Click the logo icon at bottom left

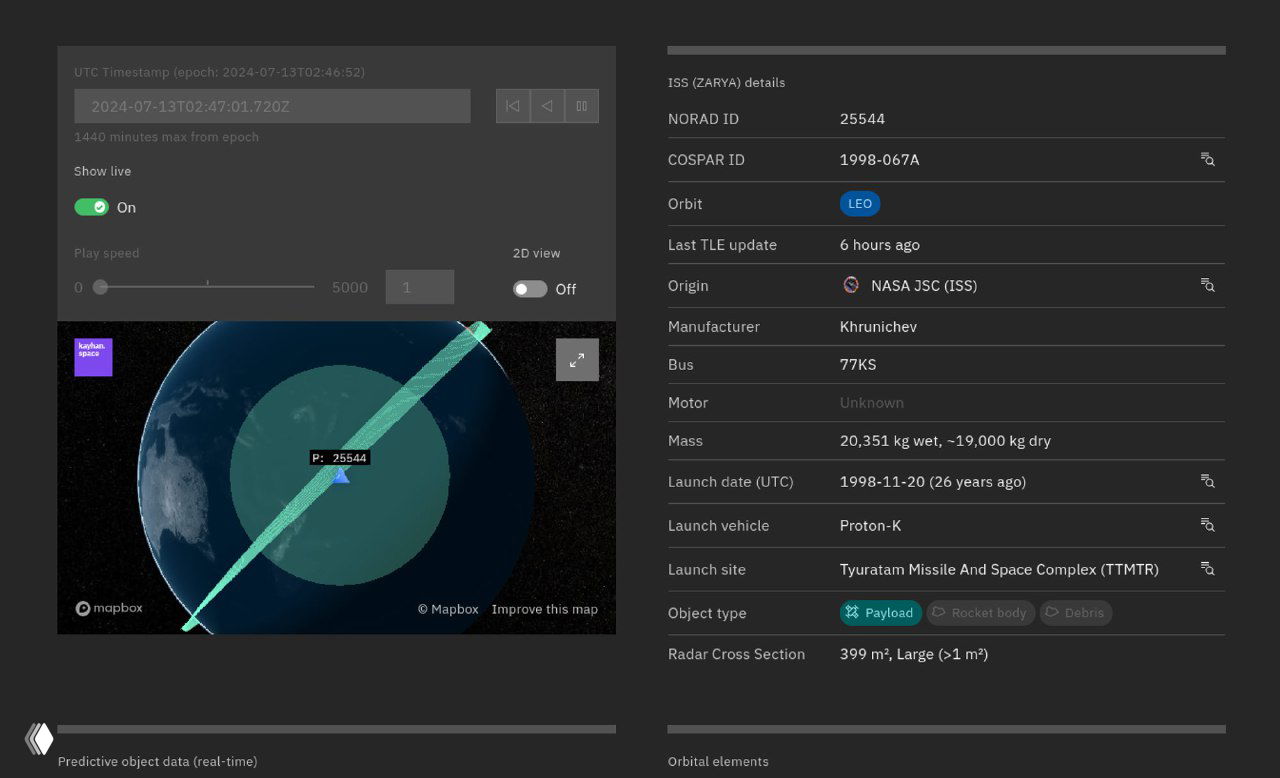(x=39, y=739)
